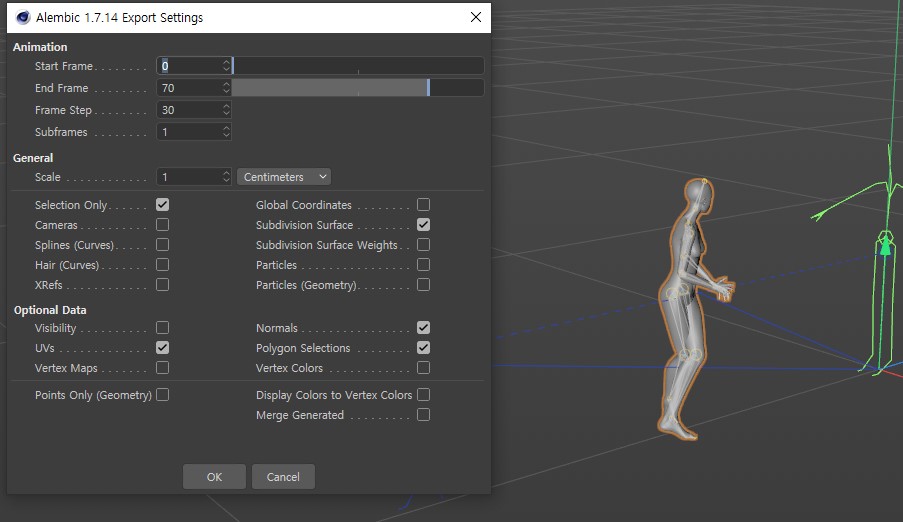Enable the Global Coordinates checkbox

423,205
